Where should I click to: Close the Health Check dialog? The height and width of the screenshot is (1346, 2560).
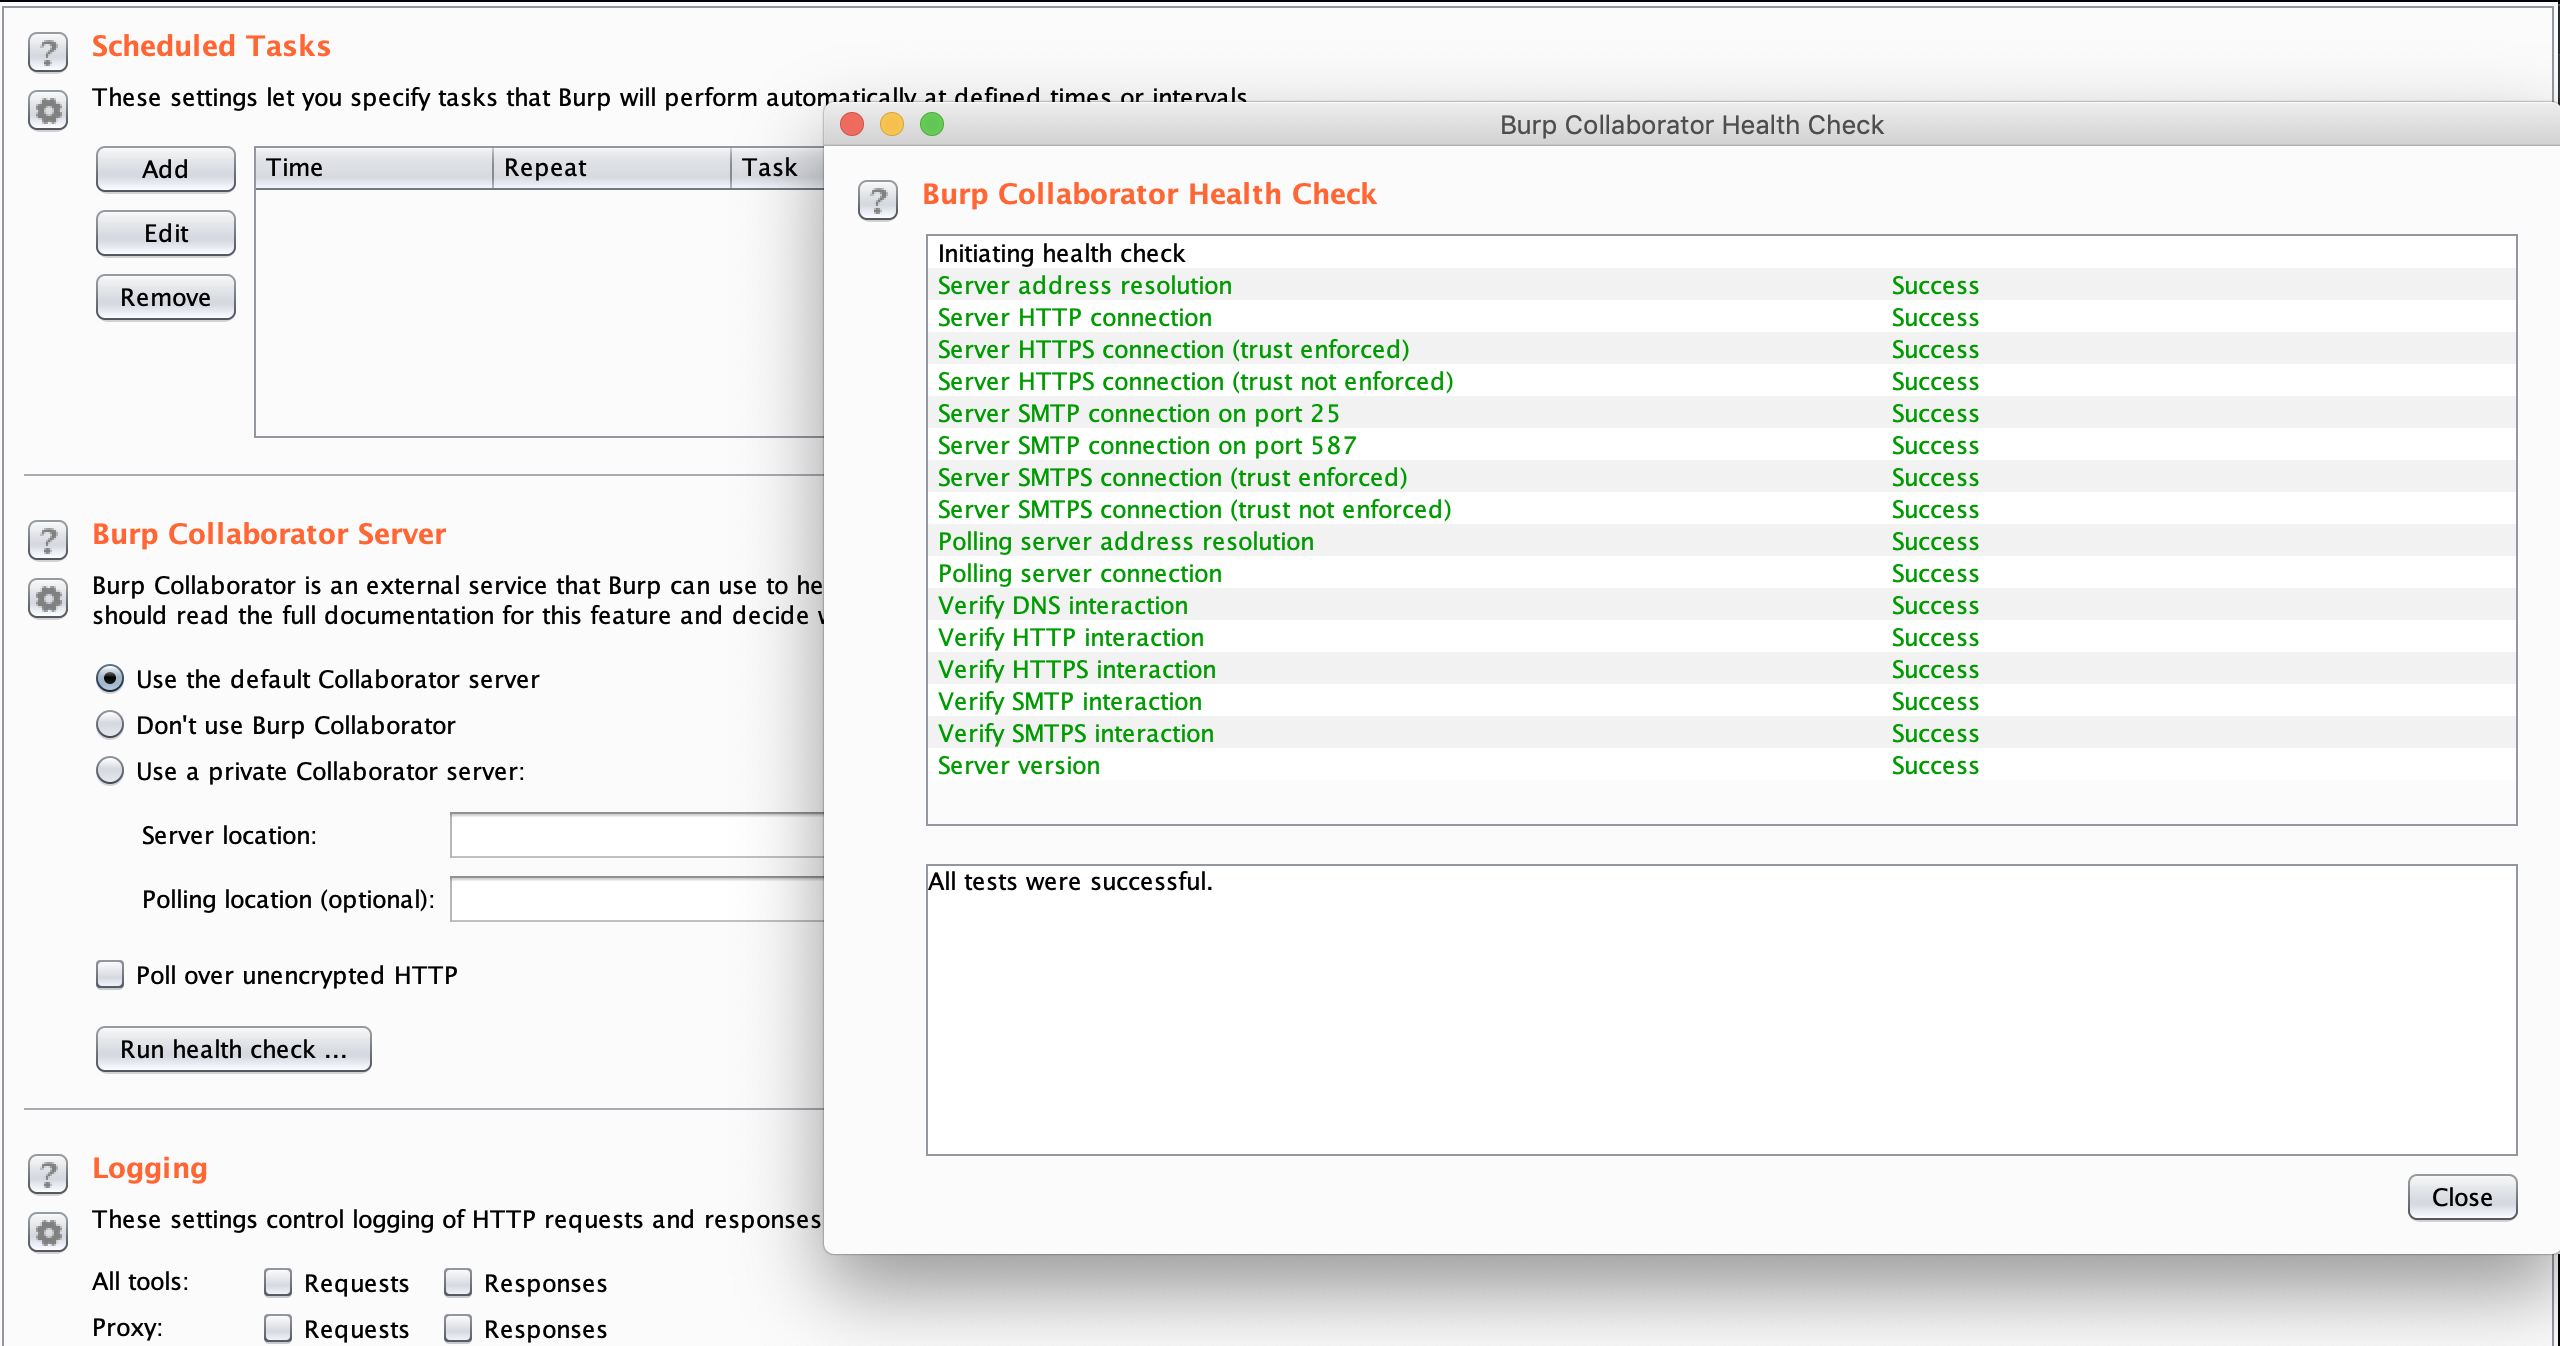pyautogui.click(x=2462, y=1197)
